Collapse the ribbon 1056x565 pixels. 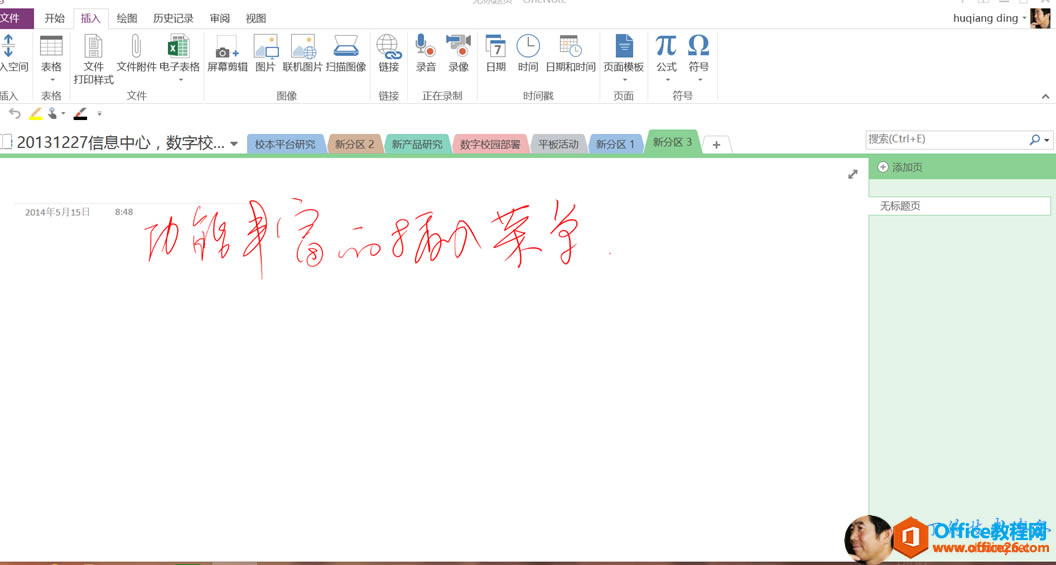coord(1045,96)
